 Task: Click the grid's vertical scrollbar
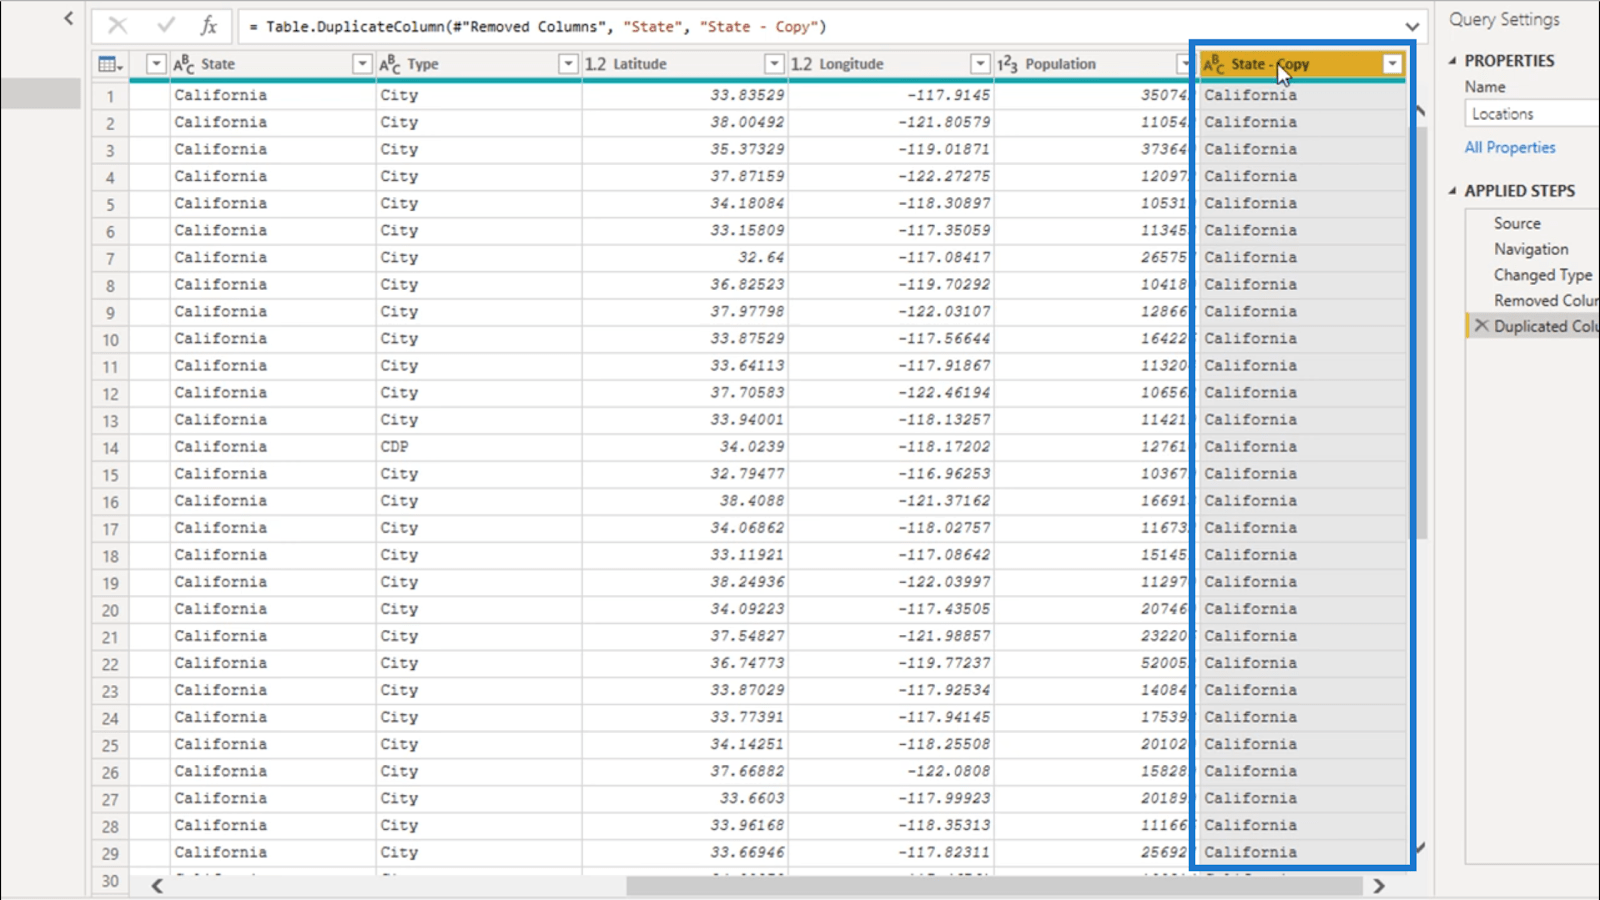(1421, 330)
